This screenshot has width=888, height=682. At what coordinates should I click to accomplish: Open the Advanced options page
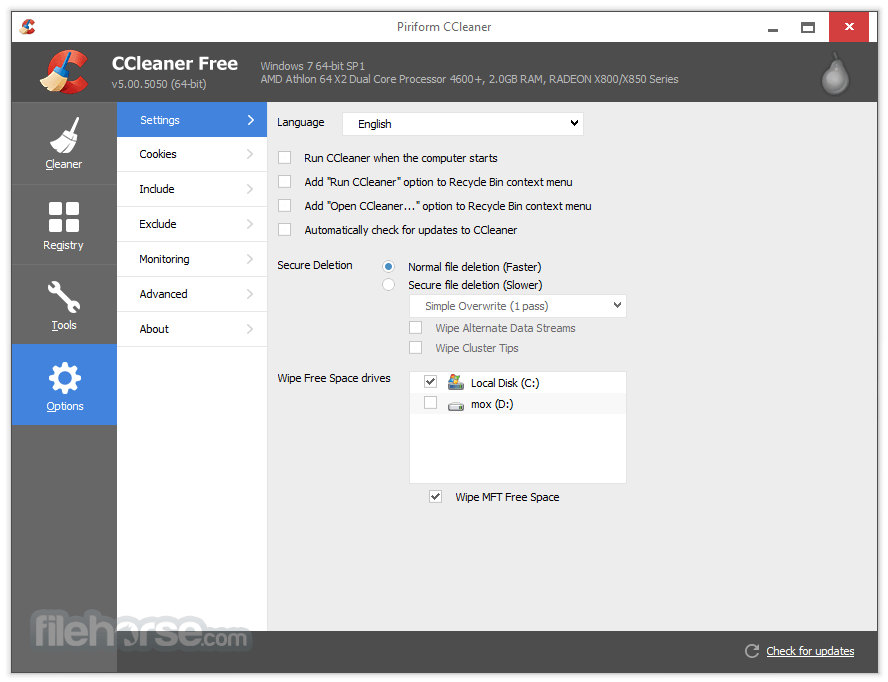(192, 294)
